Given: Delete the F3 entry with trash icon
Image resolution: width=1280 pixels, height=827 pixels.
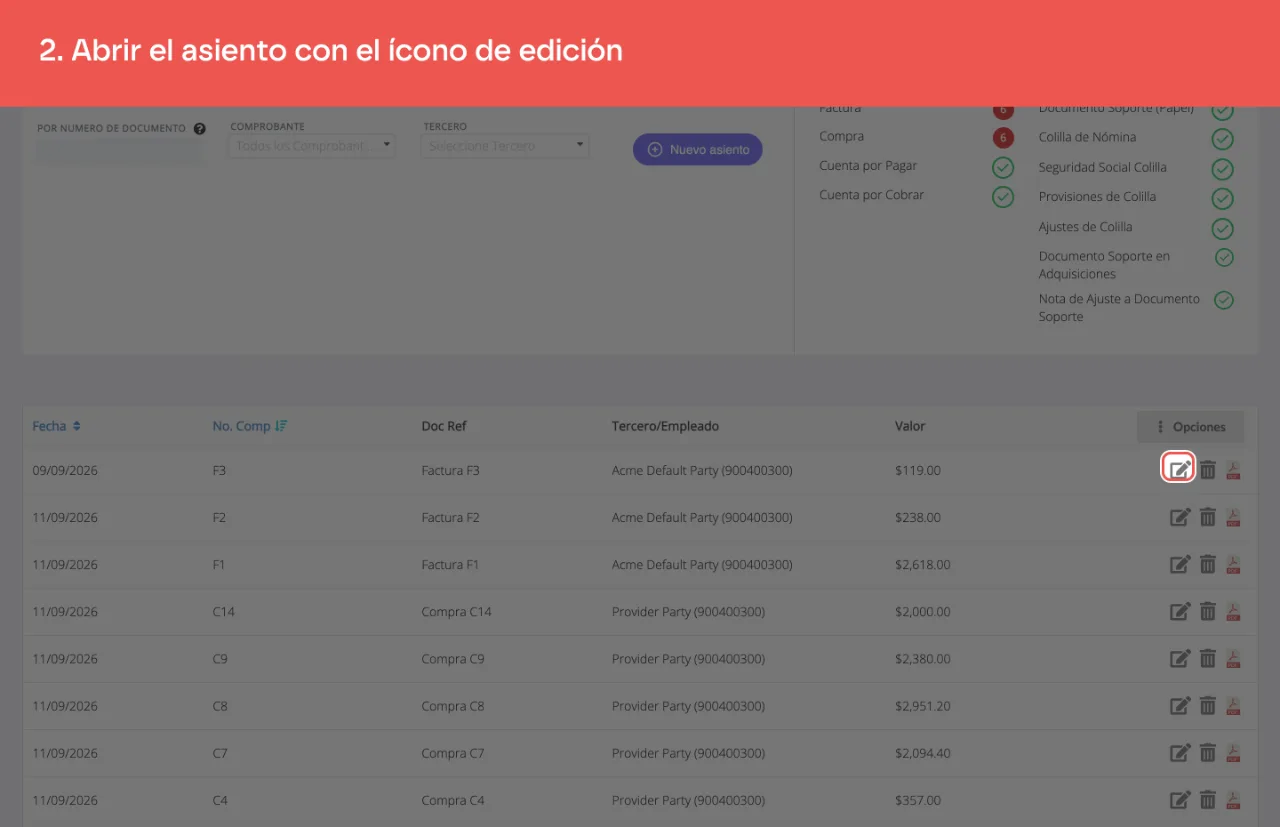Looking at the screenshot, I should click(x=1208, y=469).
